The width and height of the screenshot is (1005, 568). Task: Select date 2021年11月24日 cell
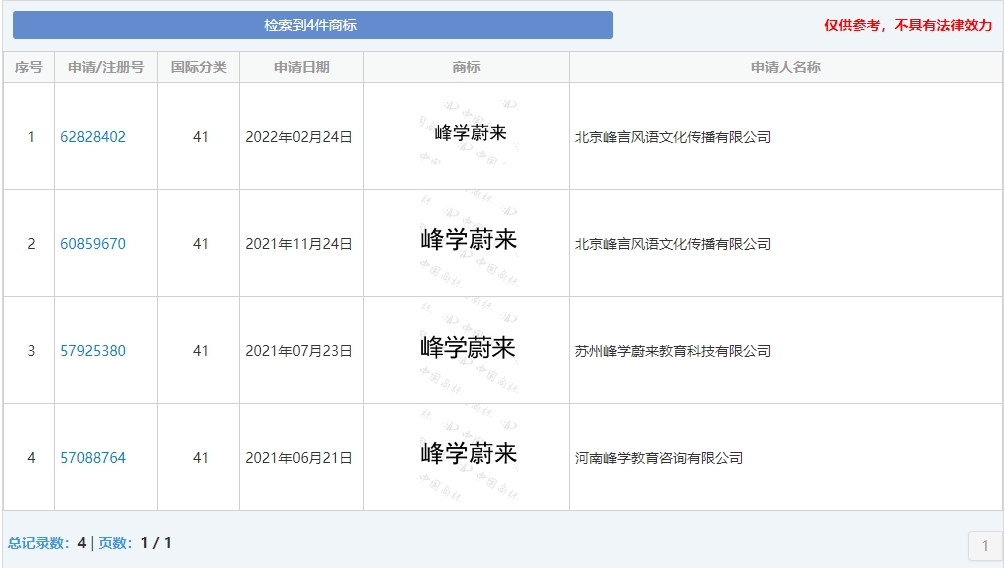point(299,244)
